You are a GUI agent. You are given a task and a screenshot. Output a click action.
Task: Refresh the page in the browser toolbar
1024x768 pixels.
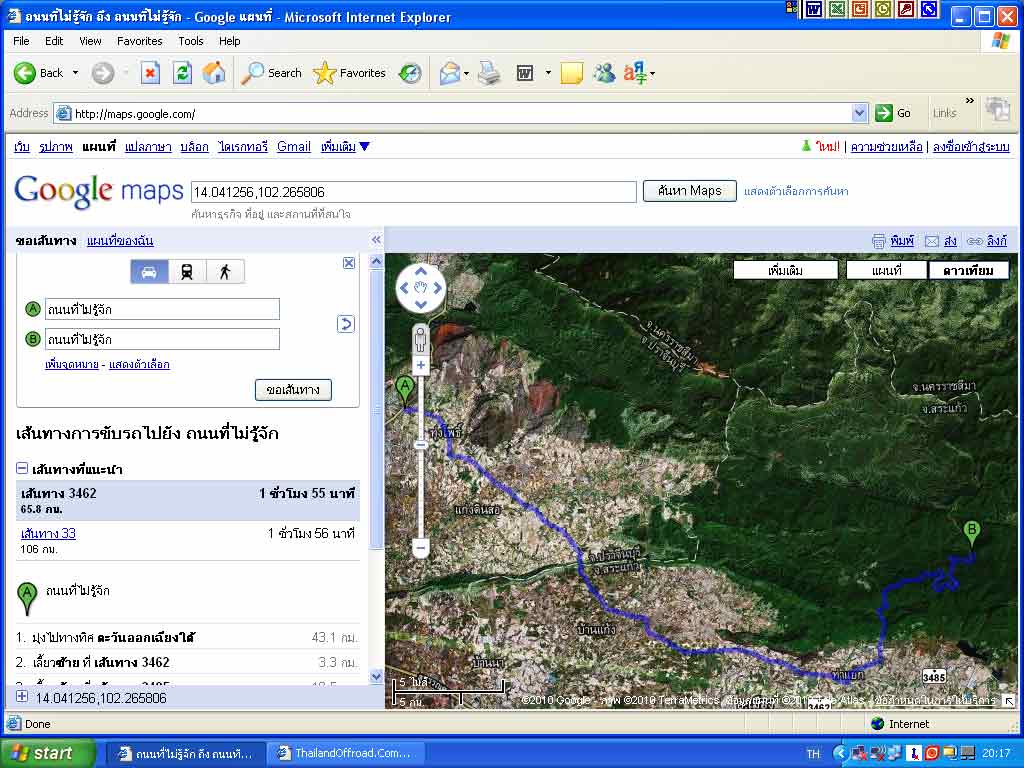click(x=182, y=73)
